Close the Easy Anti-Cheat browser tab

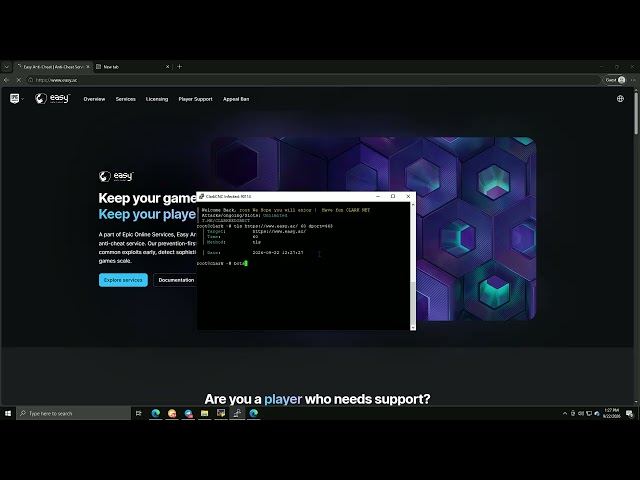(x=88, y=67)
